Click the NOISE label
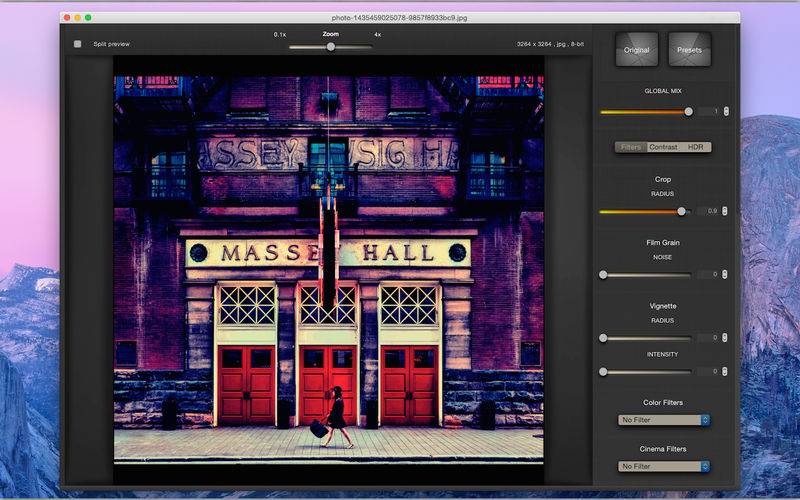The width and height of the screenshot is (800, 500). coord(662,258)
